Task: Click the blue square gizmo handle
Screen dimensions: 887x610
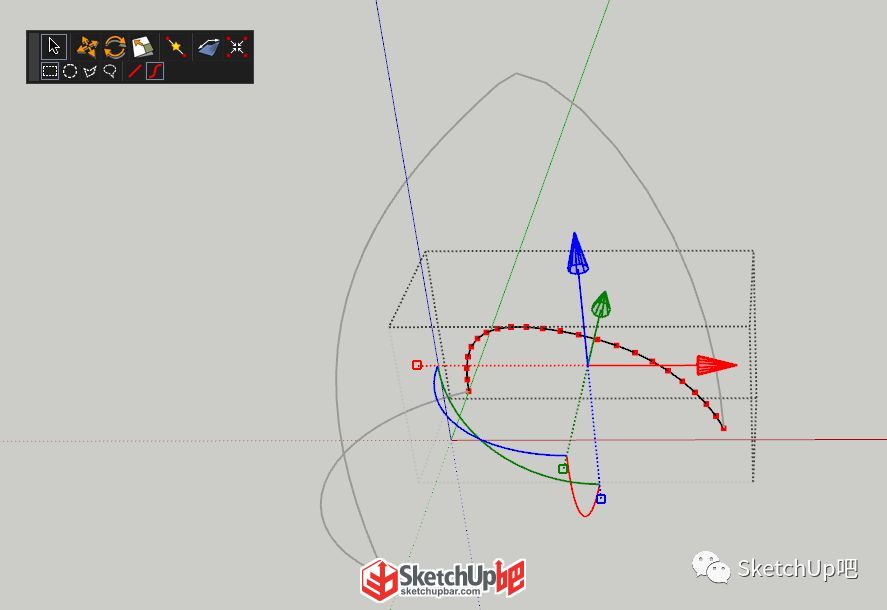Action: click(x=601, y=499)
